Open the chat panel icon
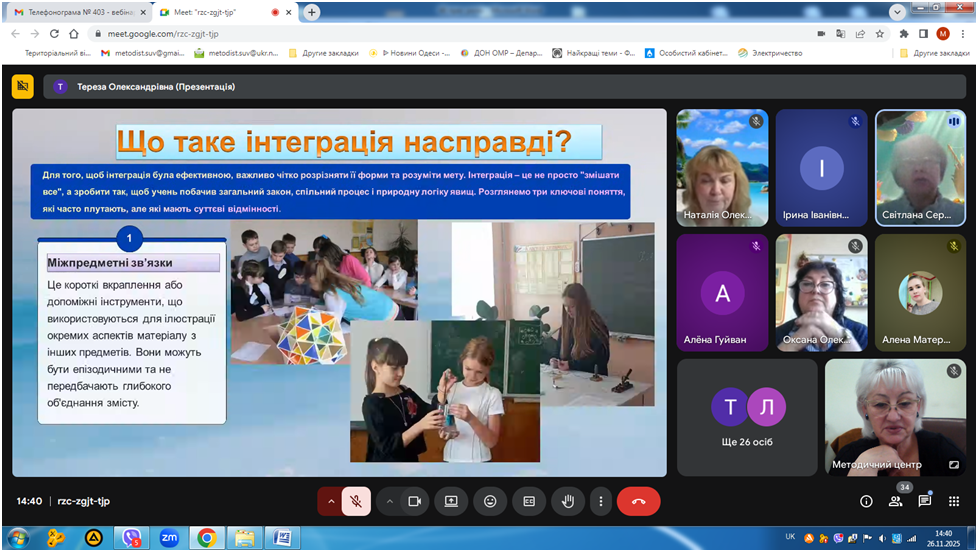The width and height of the screenshot is (978, 552). click(925, 501)
